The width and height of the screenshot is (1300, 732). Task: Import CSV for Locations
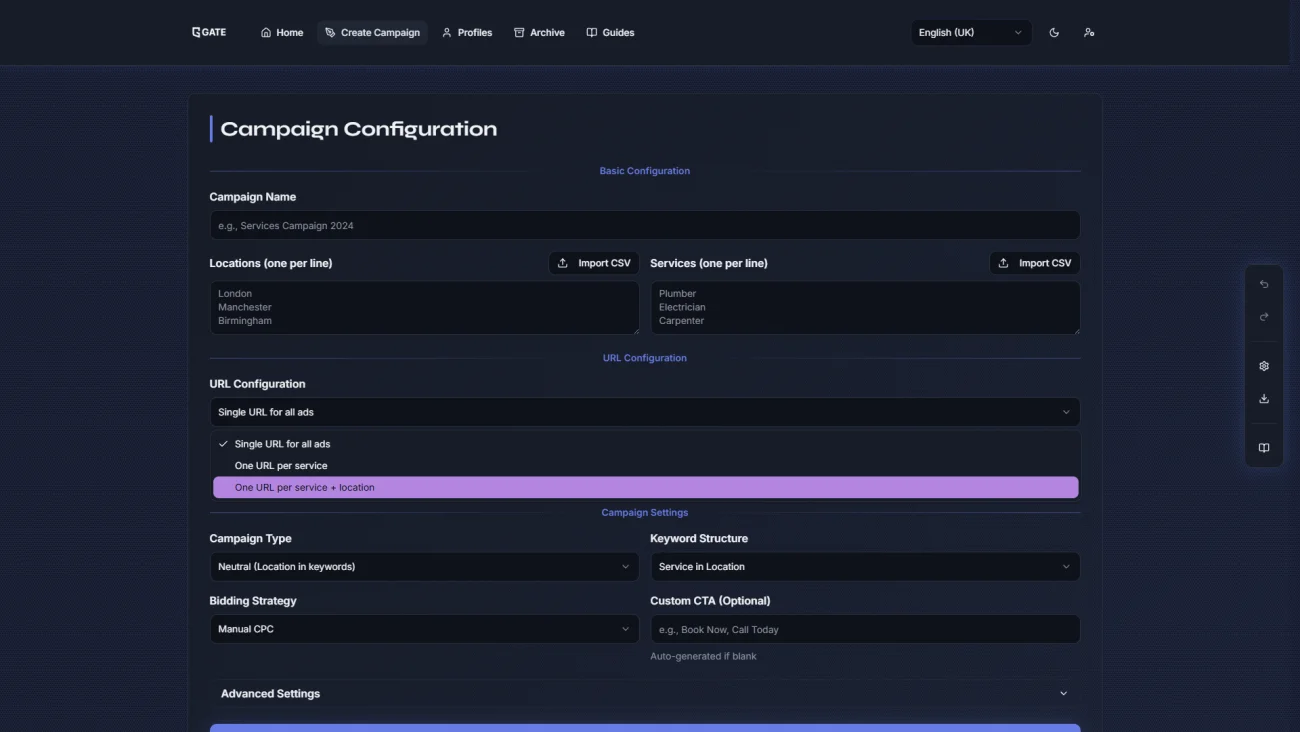pos(594,263)
